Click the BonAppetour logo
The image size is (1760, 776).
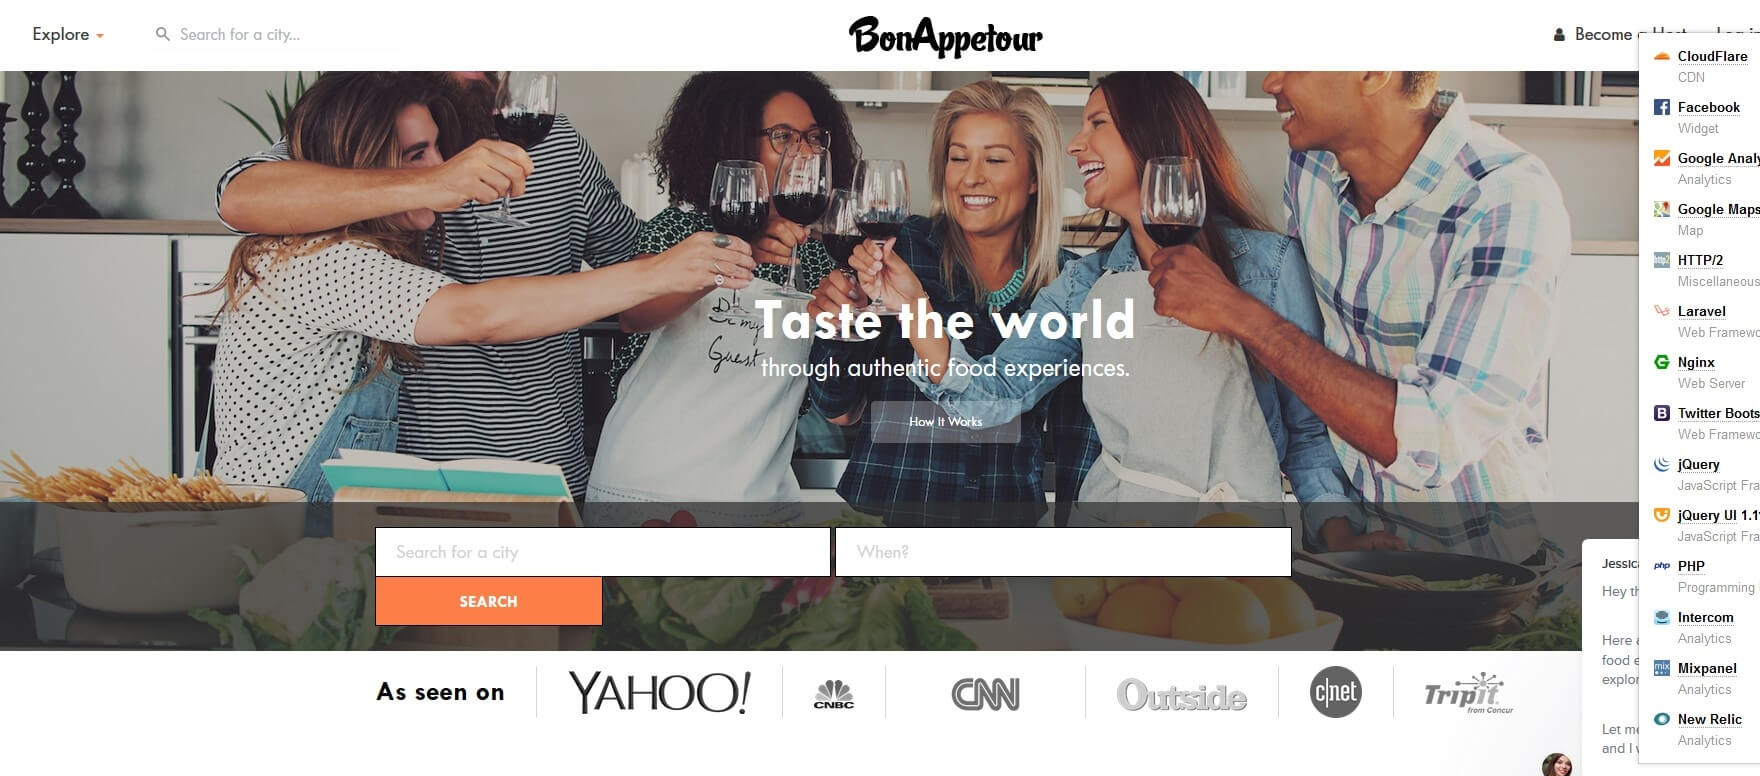coord(945,37)
